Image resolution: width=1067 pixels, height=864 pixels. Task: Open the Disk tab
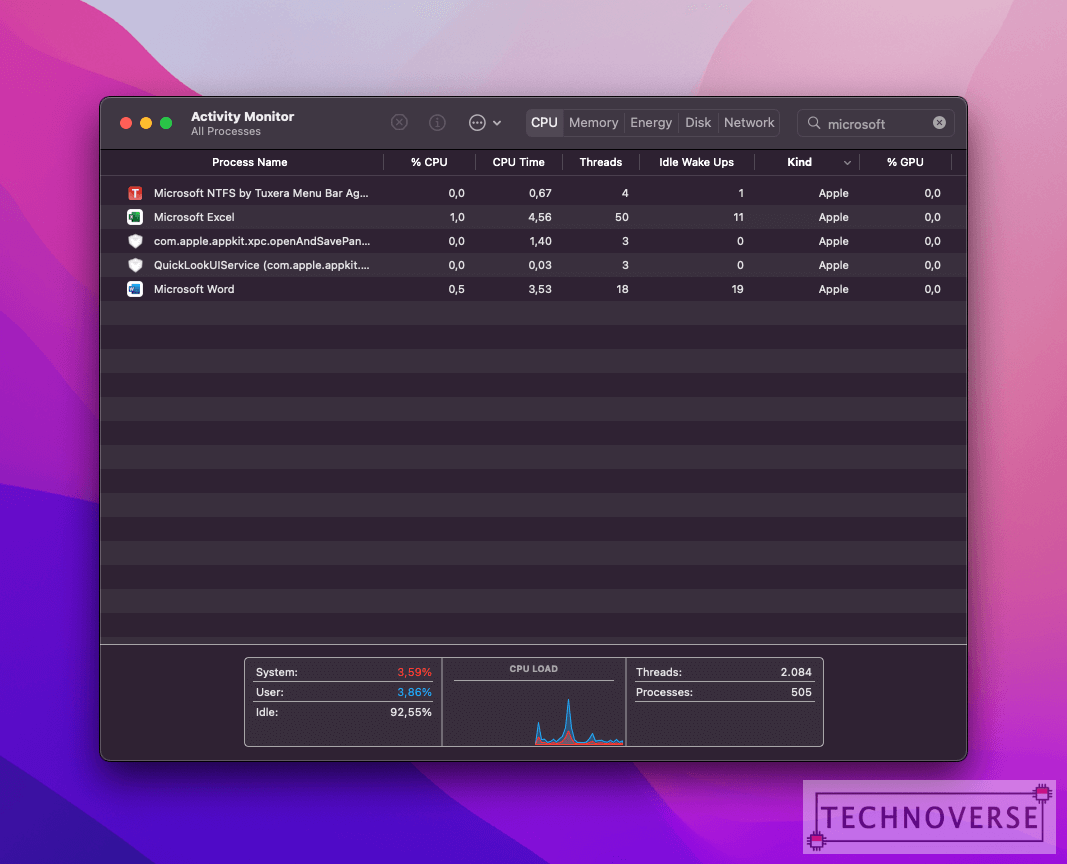[x=697, y=122]
